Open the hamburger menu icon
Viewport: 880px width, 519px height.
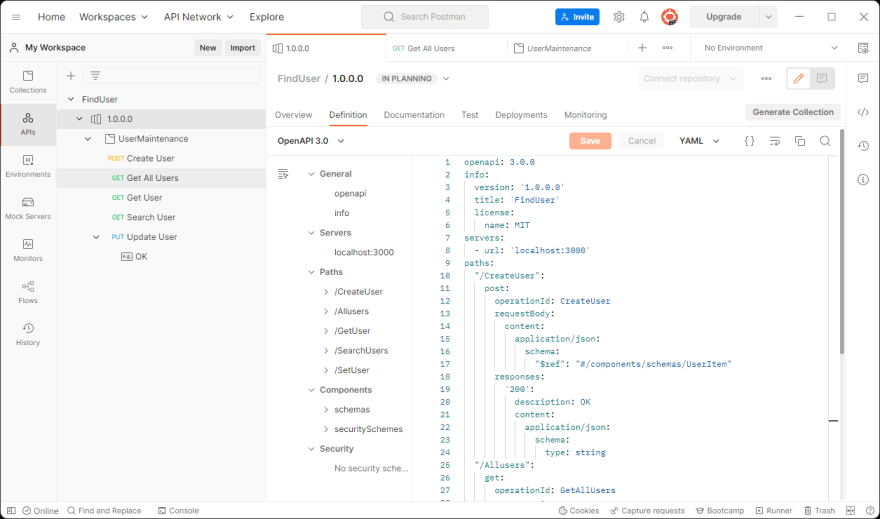coord(16,17)
